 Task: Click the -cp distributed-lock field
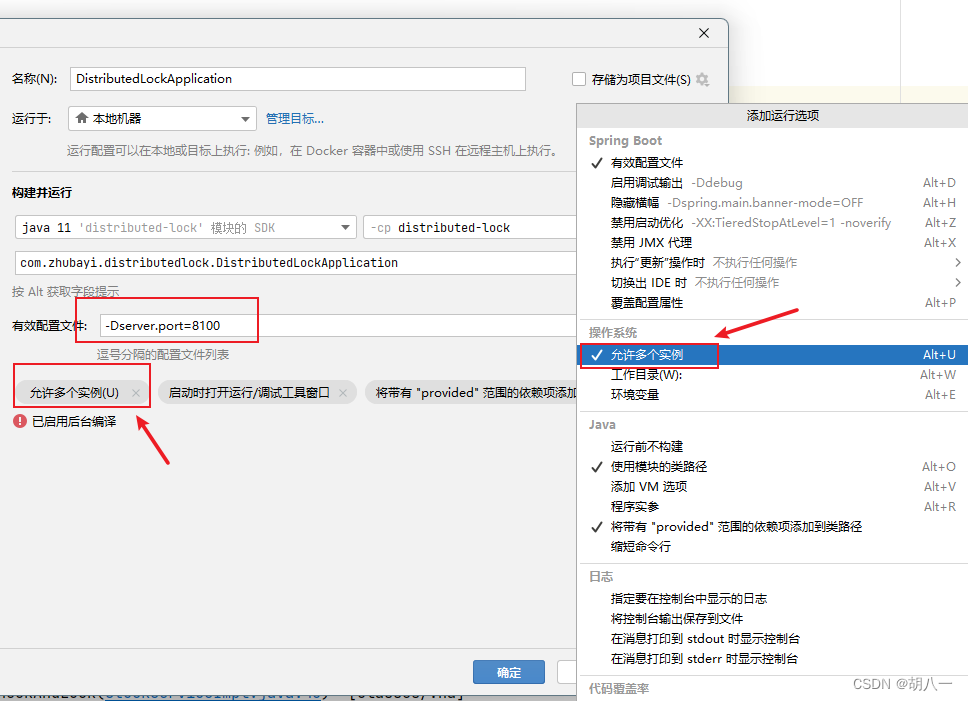(x=470, y=228)
